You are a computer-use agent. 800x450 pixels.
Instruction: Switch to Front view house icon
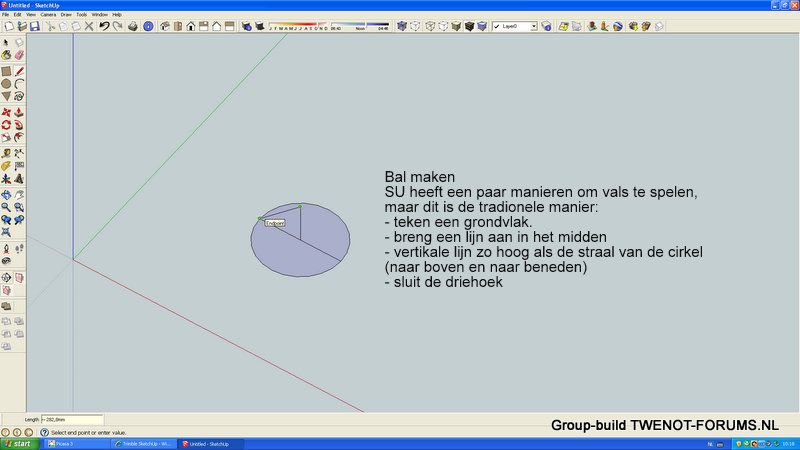pos(191,26)
